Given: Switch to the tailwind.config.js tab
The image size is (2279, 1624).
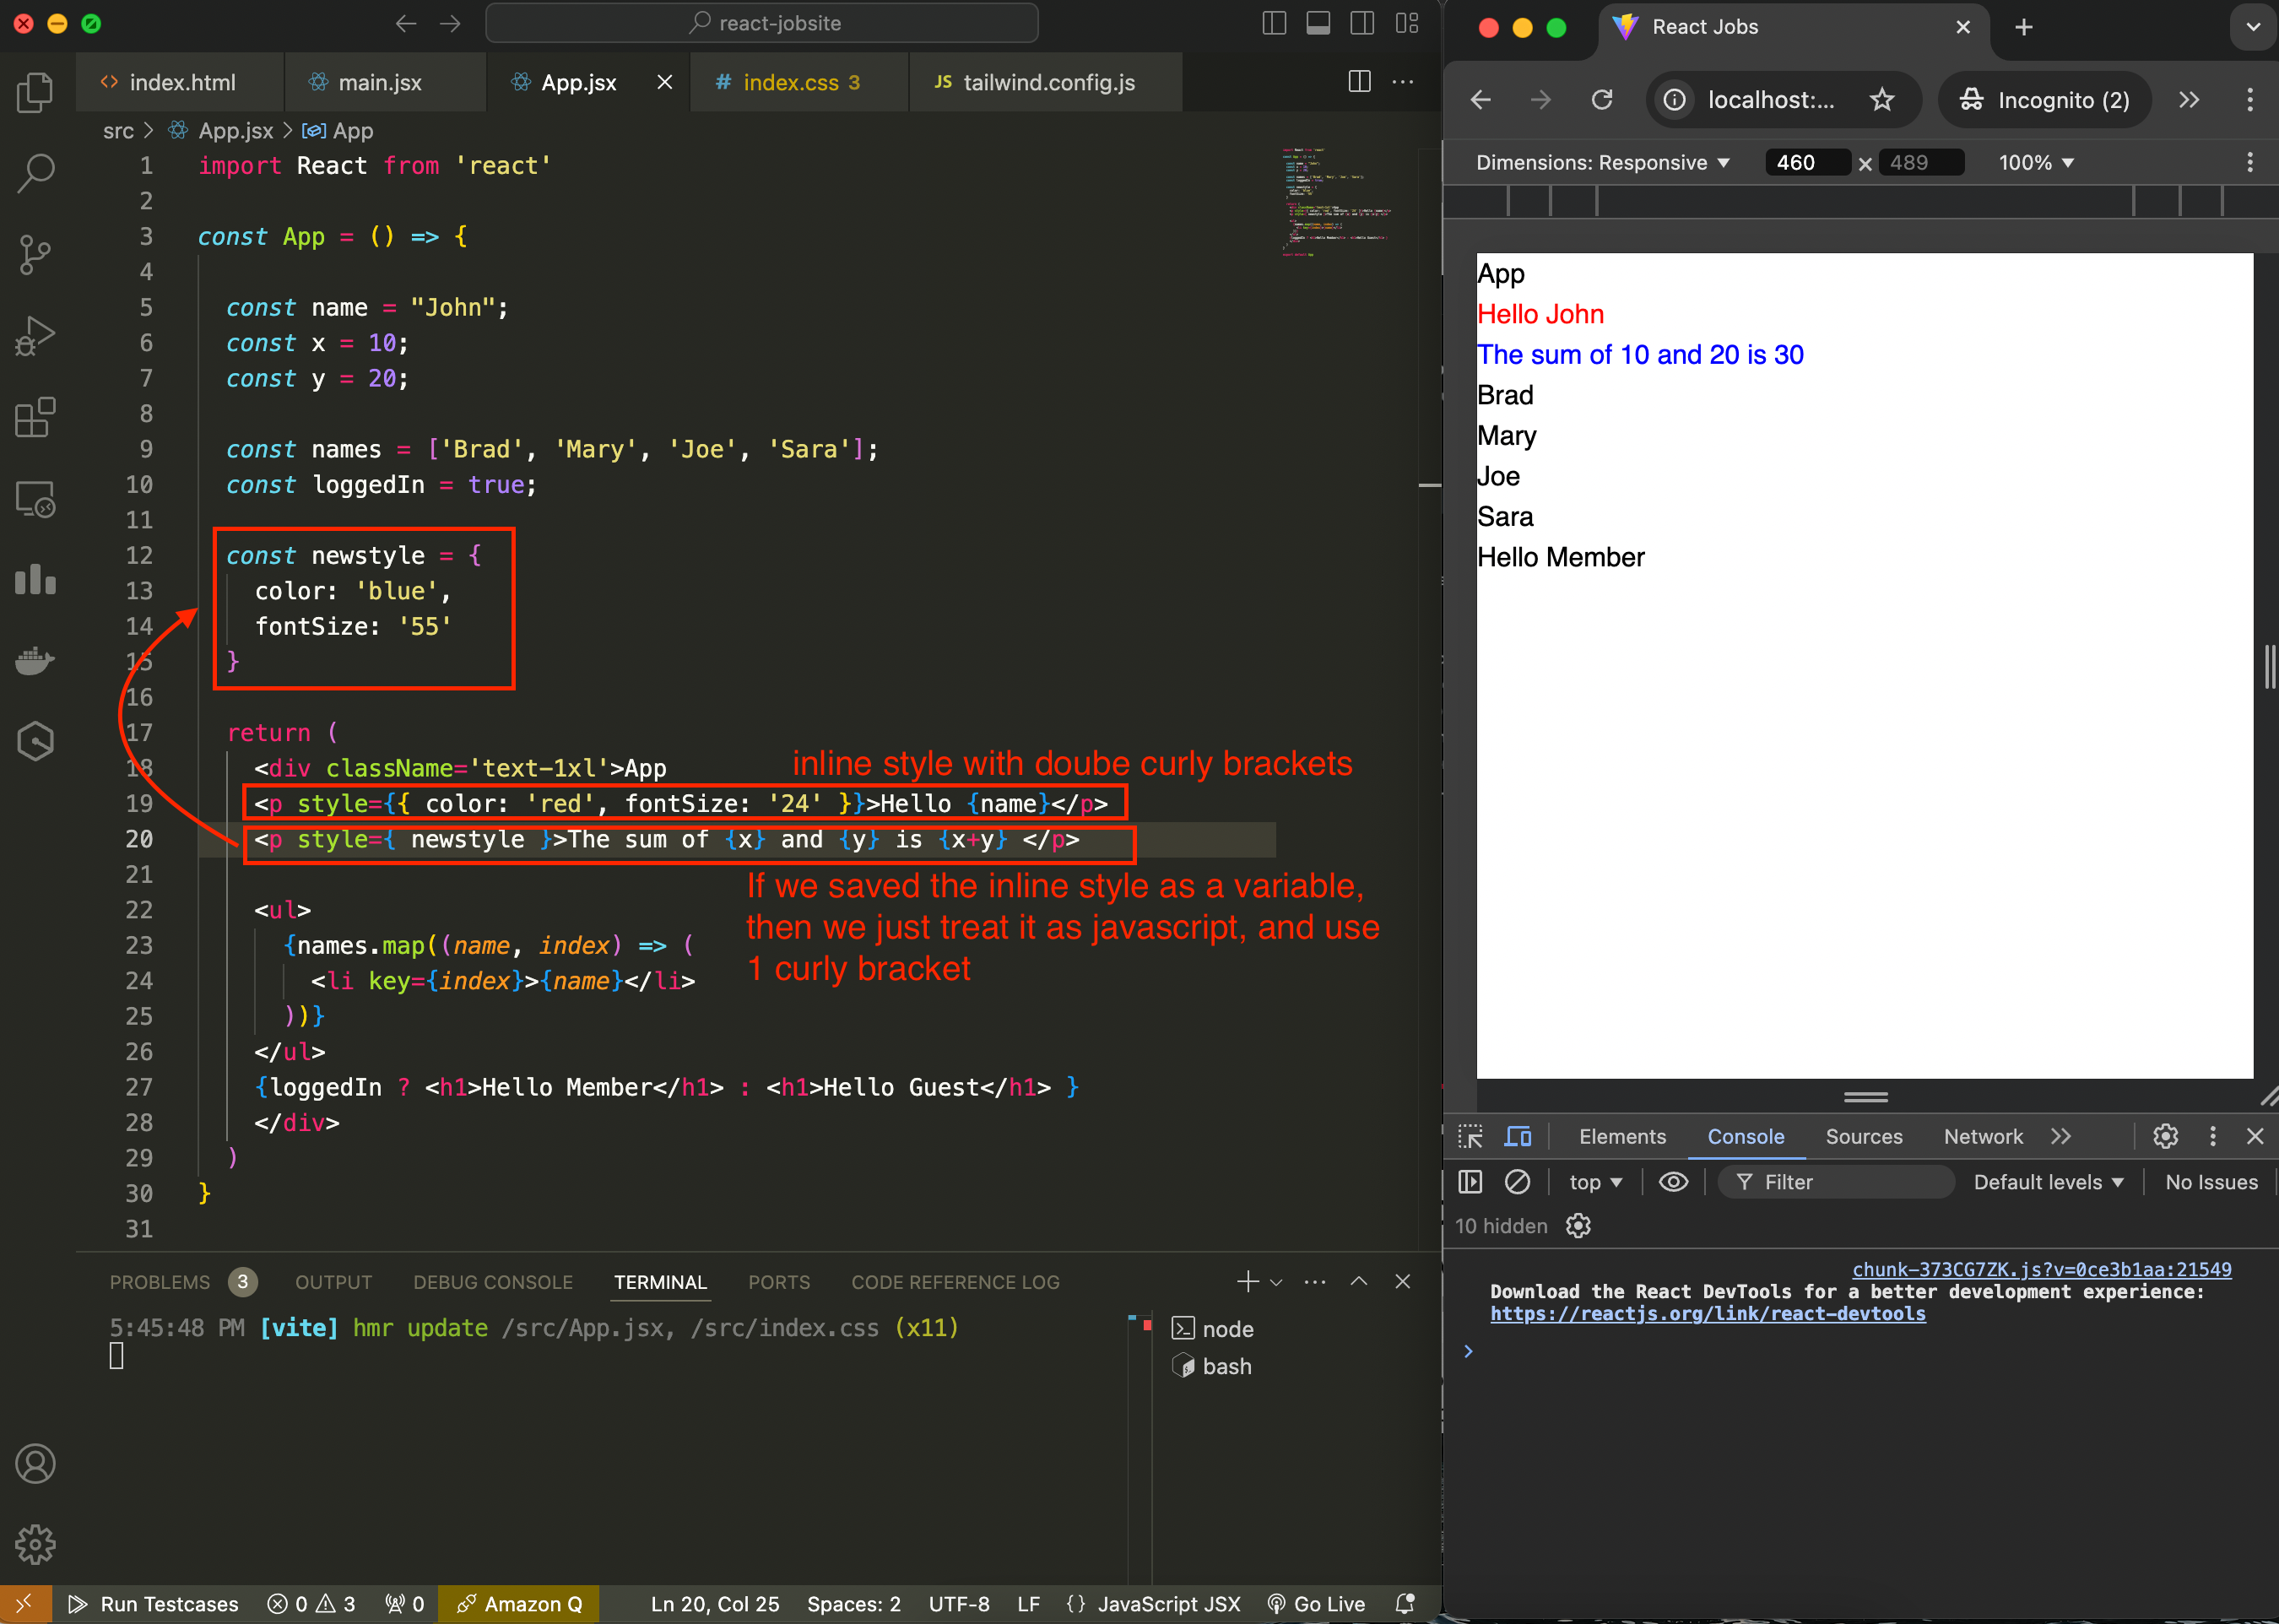Looking at the screenshot, I should point(1046,82).
